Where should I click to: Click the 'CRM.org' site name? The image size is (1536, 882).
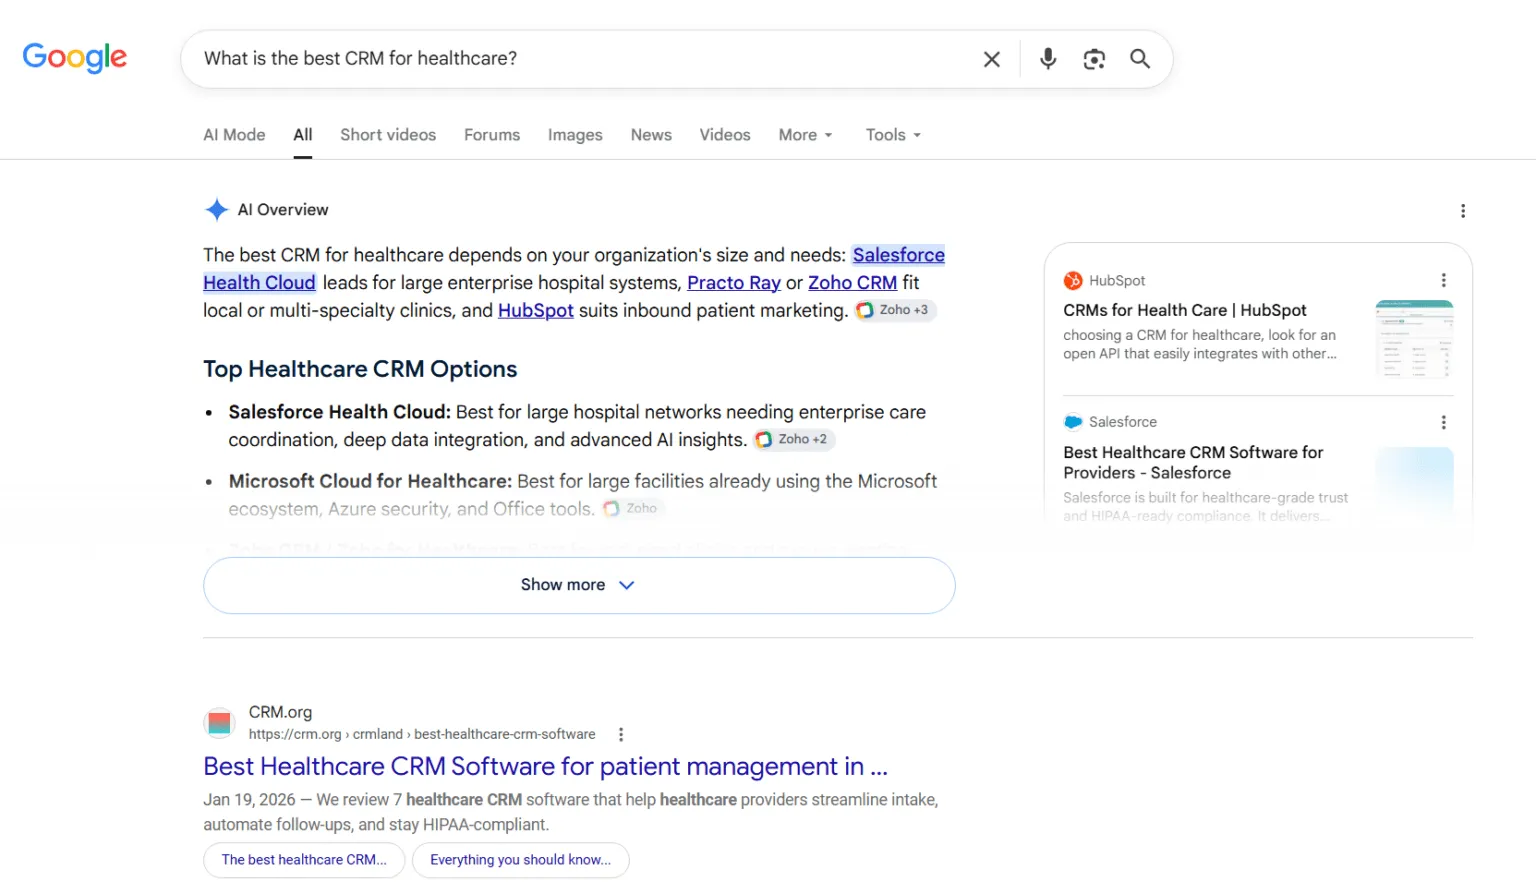[x=280, y=712]
